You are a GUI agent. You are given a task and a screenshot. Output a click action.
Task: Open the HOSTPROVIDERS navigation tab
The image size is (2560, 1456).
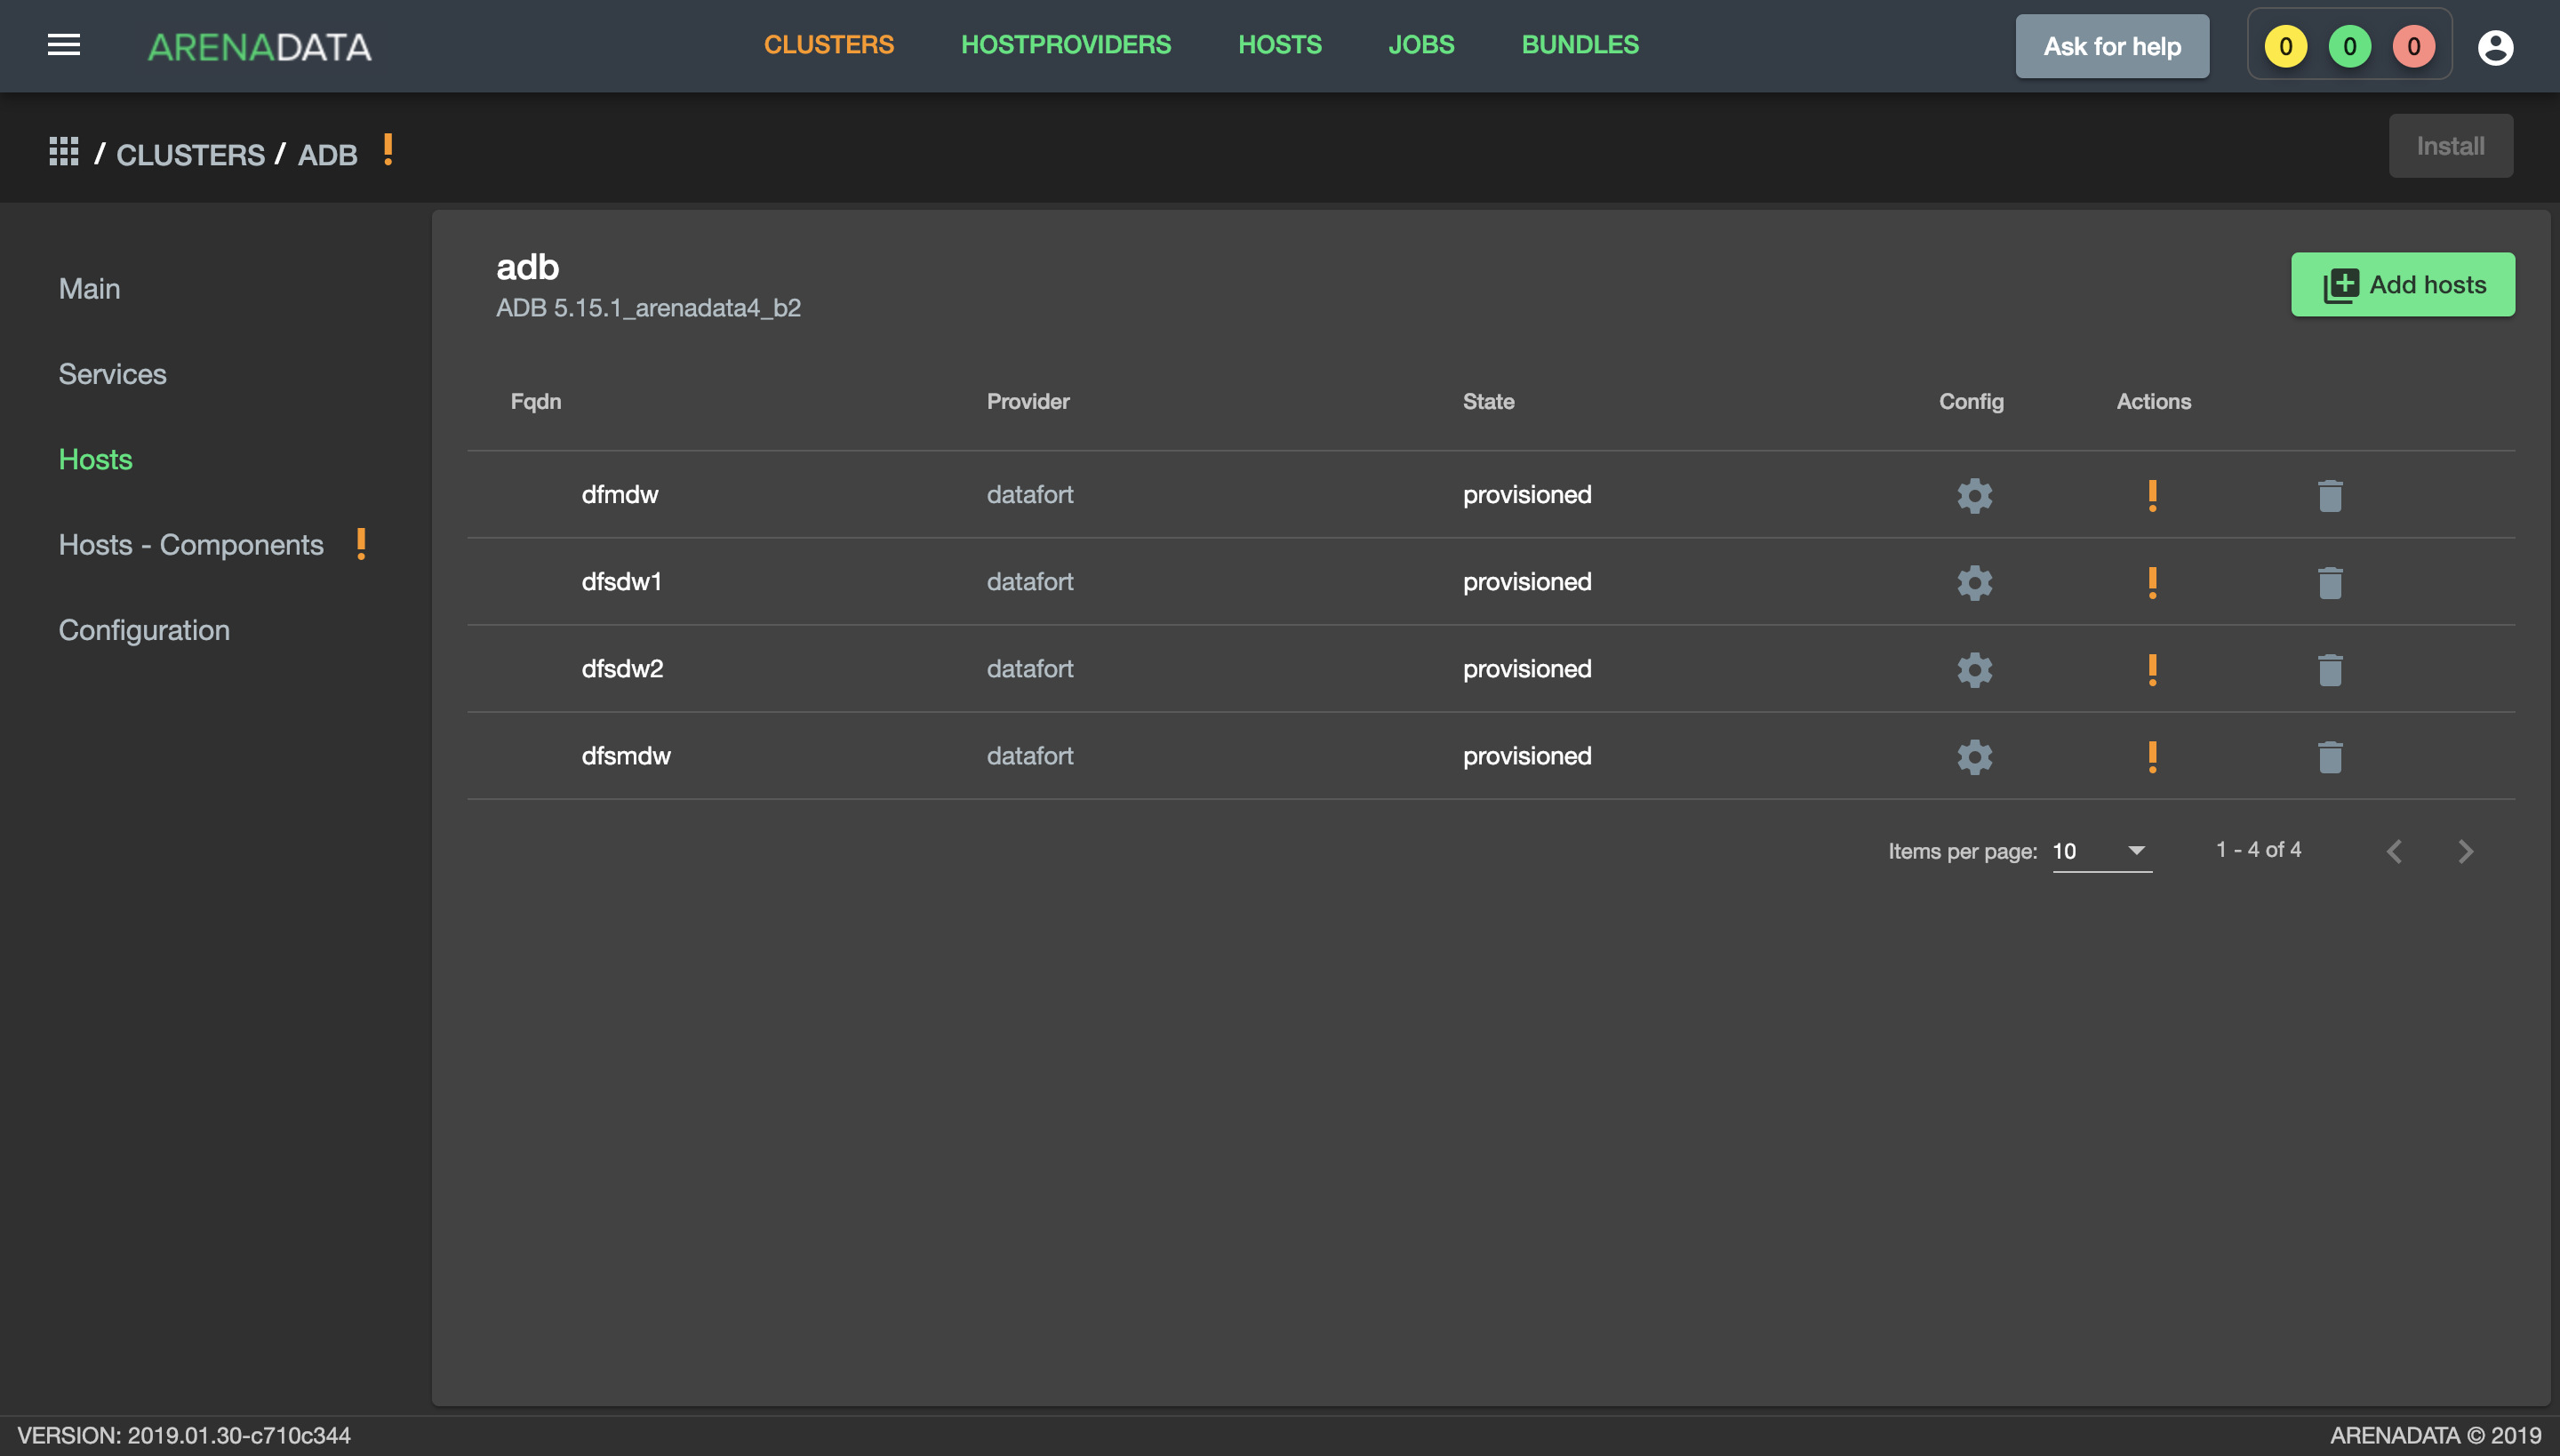click(x=1065, y=45)
